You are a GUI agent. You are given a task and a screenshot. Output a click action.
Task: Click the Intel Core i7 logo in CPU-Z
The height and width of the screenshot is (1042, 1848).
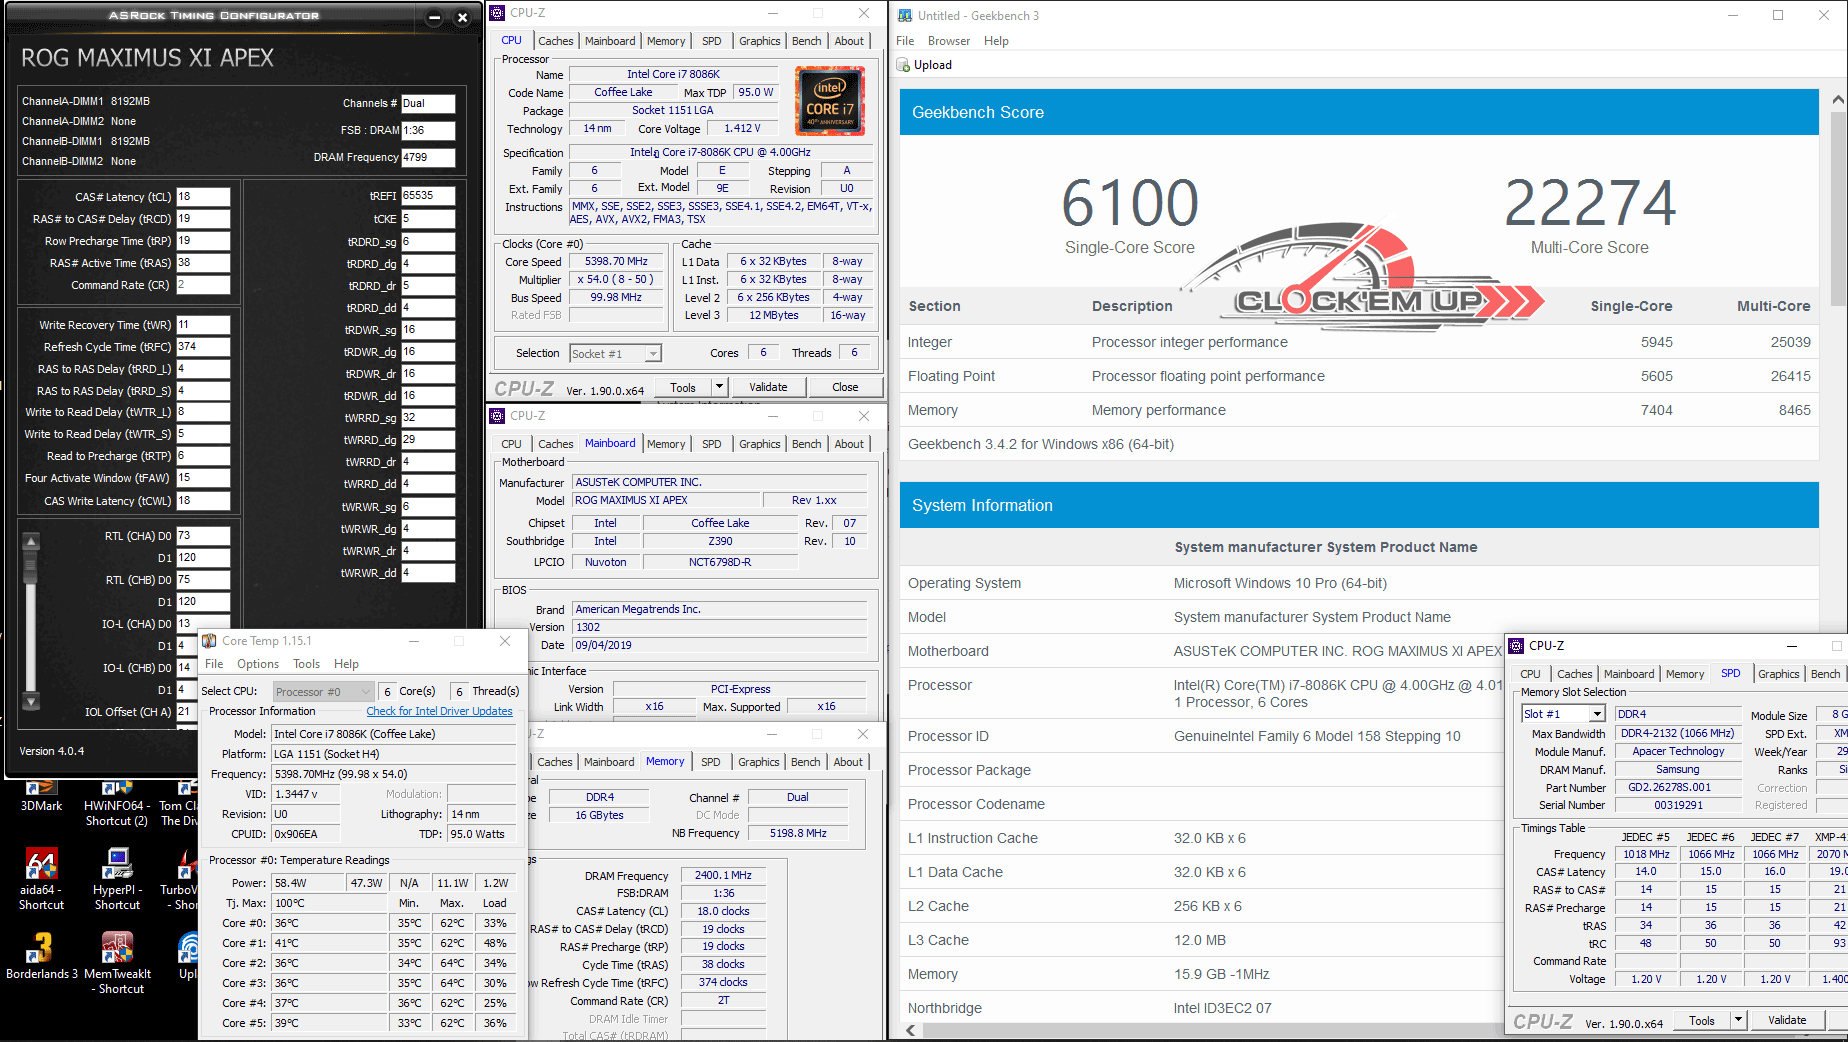[830, 101]
